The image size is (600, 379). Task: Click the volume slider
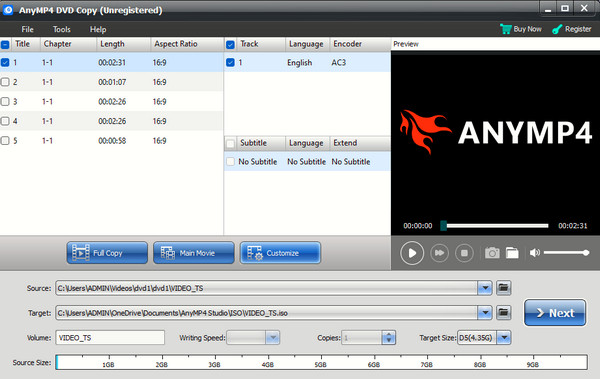pos(566,253)
